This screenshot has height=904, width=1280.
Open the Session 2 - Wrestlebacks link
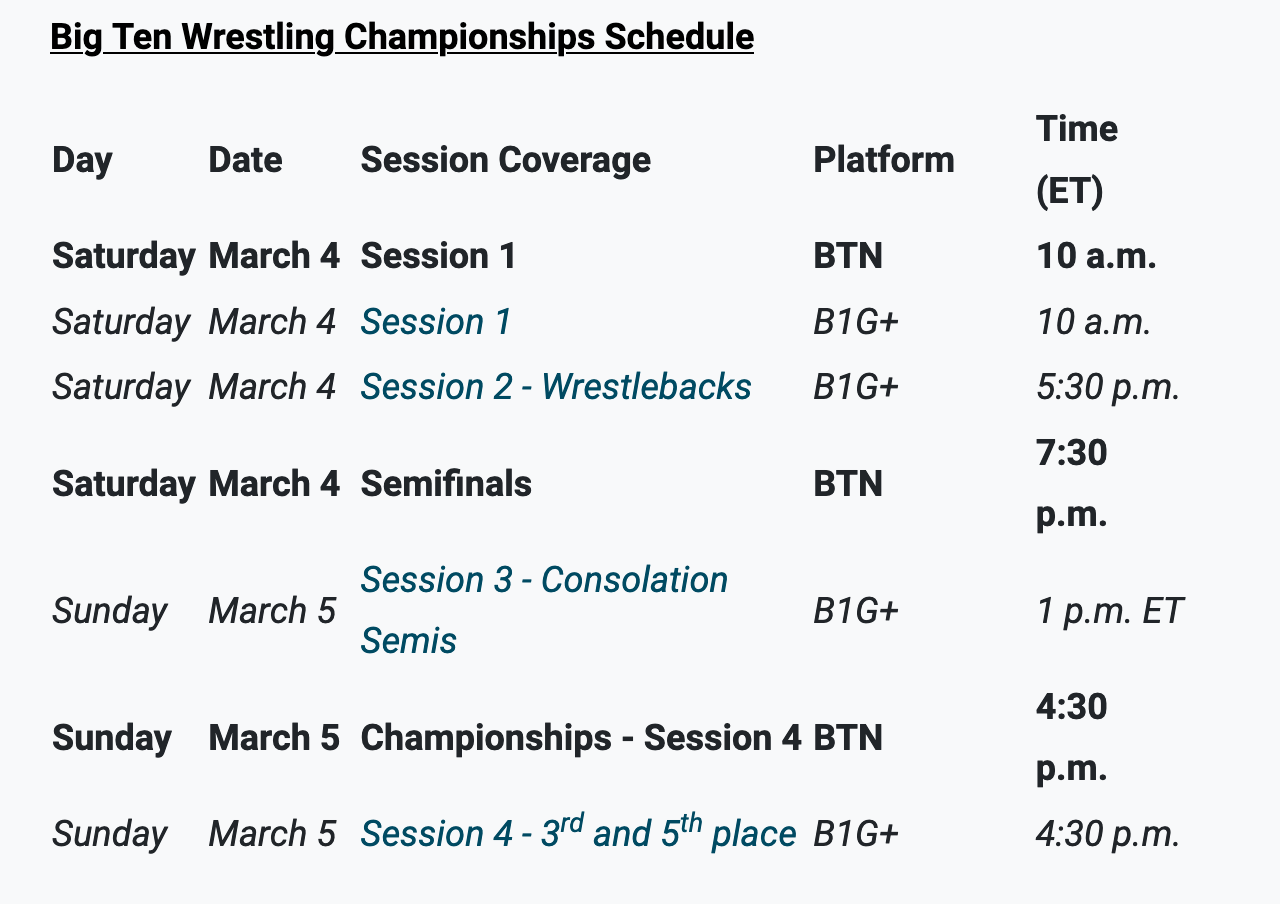556,387
